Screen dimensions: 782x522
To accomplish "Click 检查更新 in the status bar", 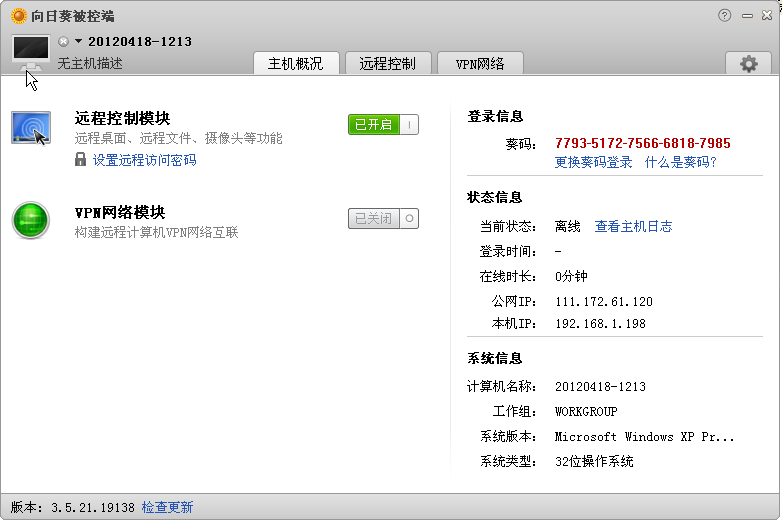I will (167, 507).
